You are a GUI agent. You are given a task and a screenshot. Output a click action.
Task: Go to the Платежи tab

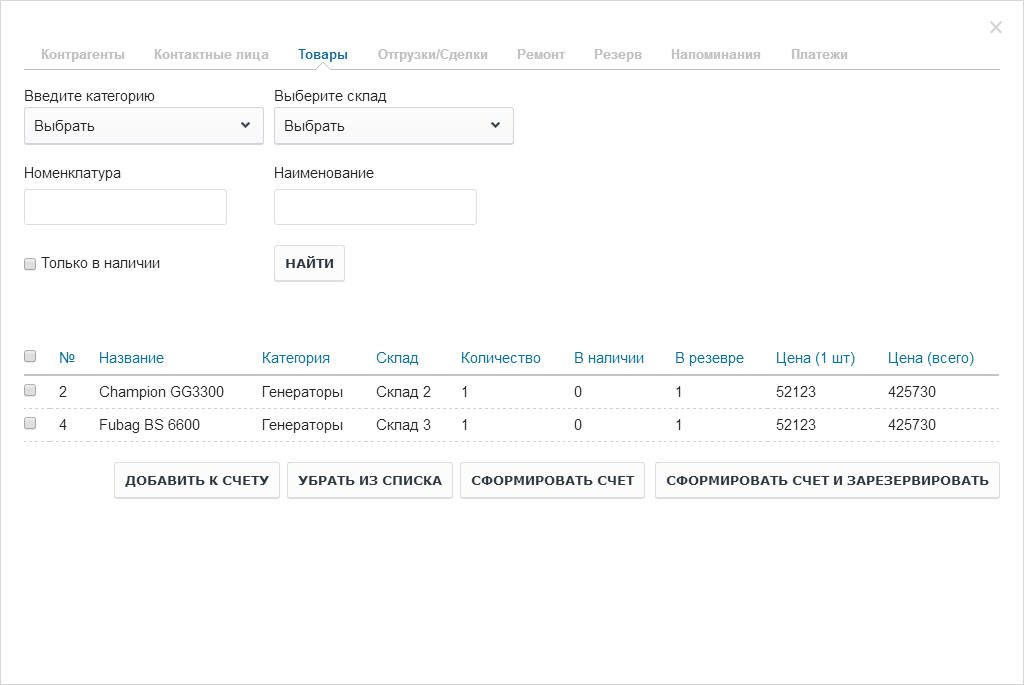[819, 55]
